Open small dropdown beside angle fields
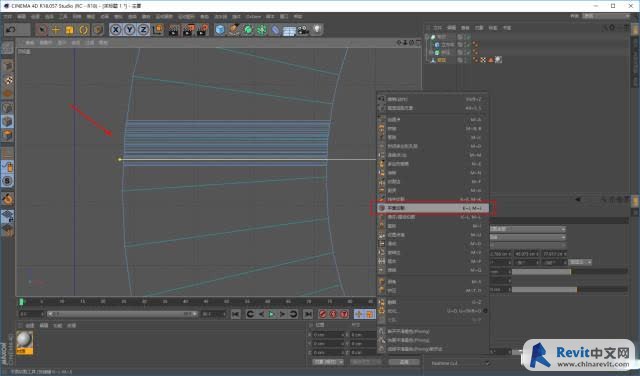 pyautogui.click(x=580, y=262)
